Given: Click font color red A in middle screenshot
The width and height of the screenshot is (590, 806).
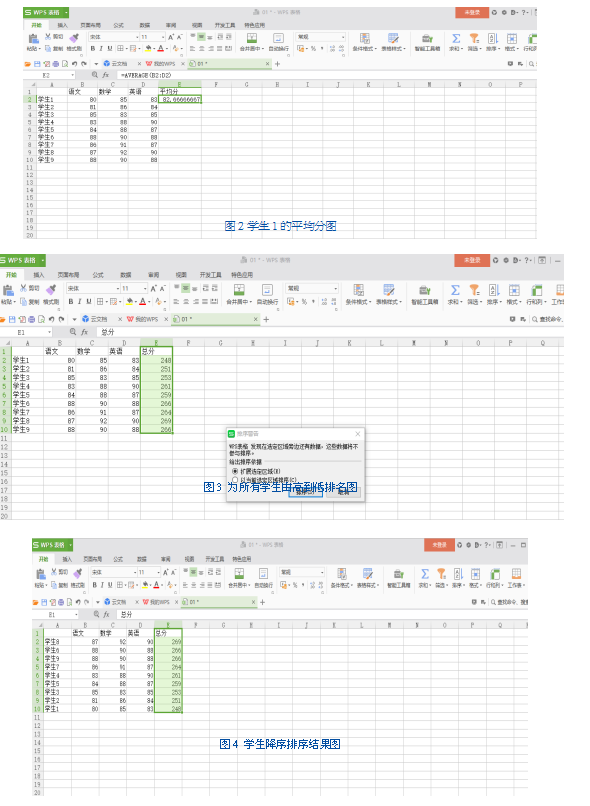Looking at the screenshot, I should coord(143,301).
